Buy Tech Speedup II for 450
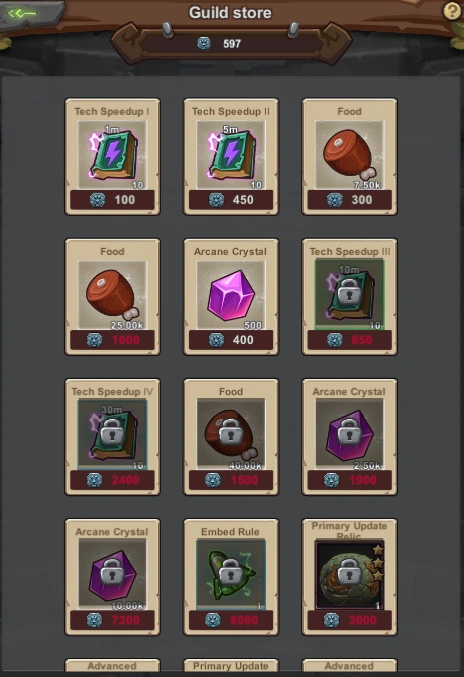464x677 pixels. point(231,200)
